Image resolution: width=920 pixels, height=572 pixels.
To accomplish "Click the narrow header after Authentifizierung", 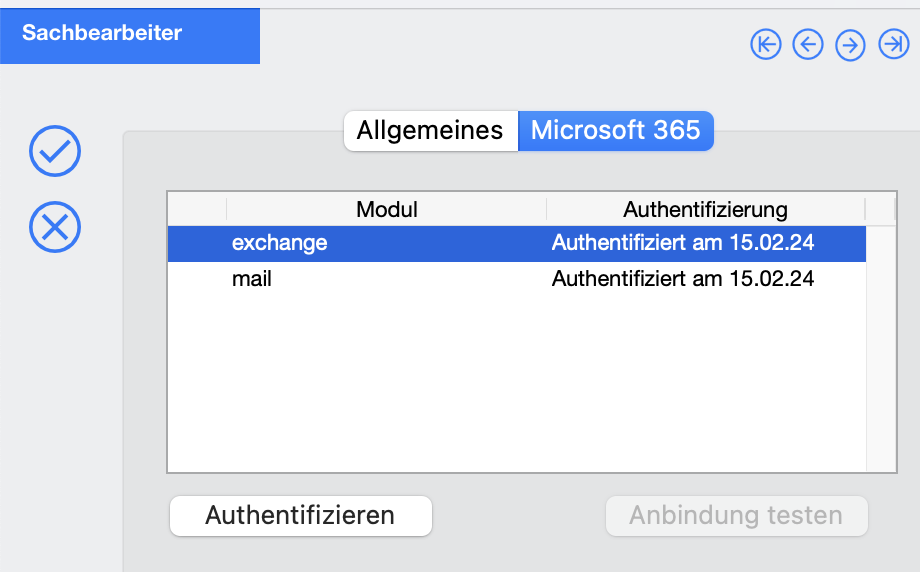I will [880, 209].
